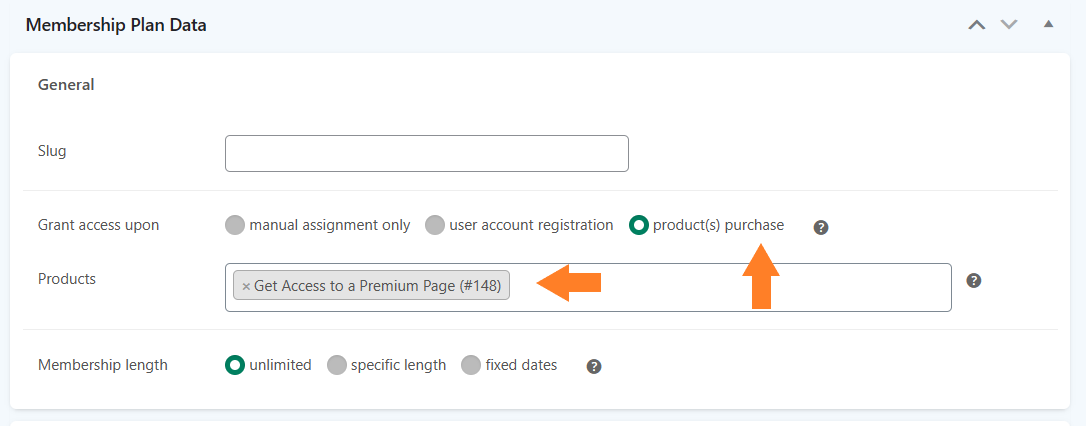This screenshot has width=1086, height=426.
Task: Click the General section heading
Action: [66, 85]
